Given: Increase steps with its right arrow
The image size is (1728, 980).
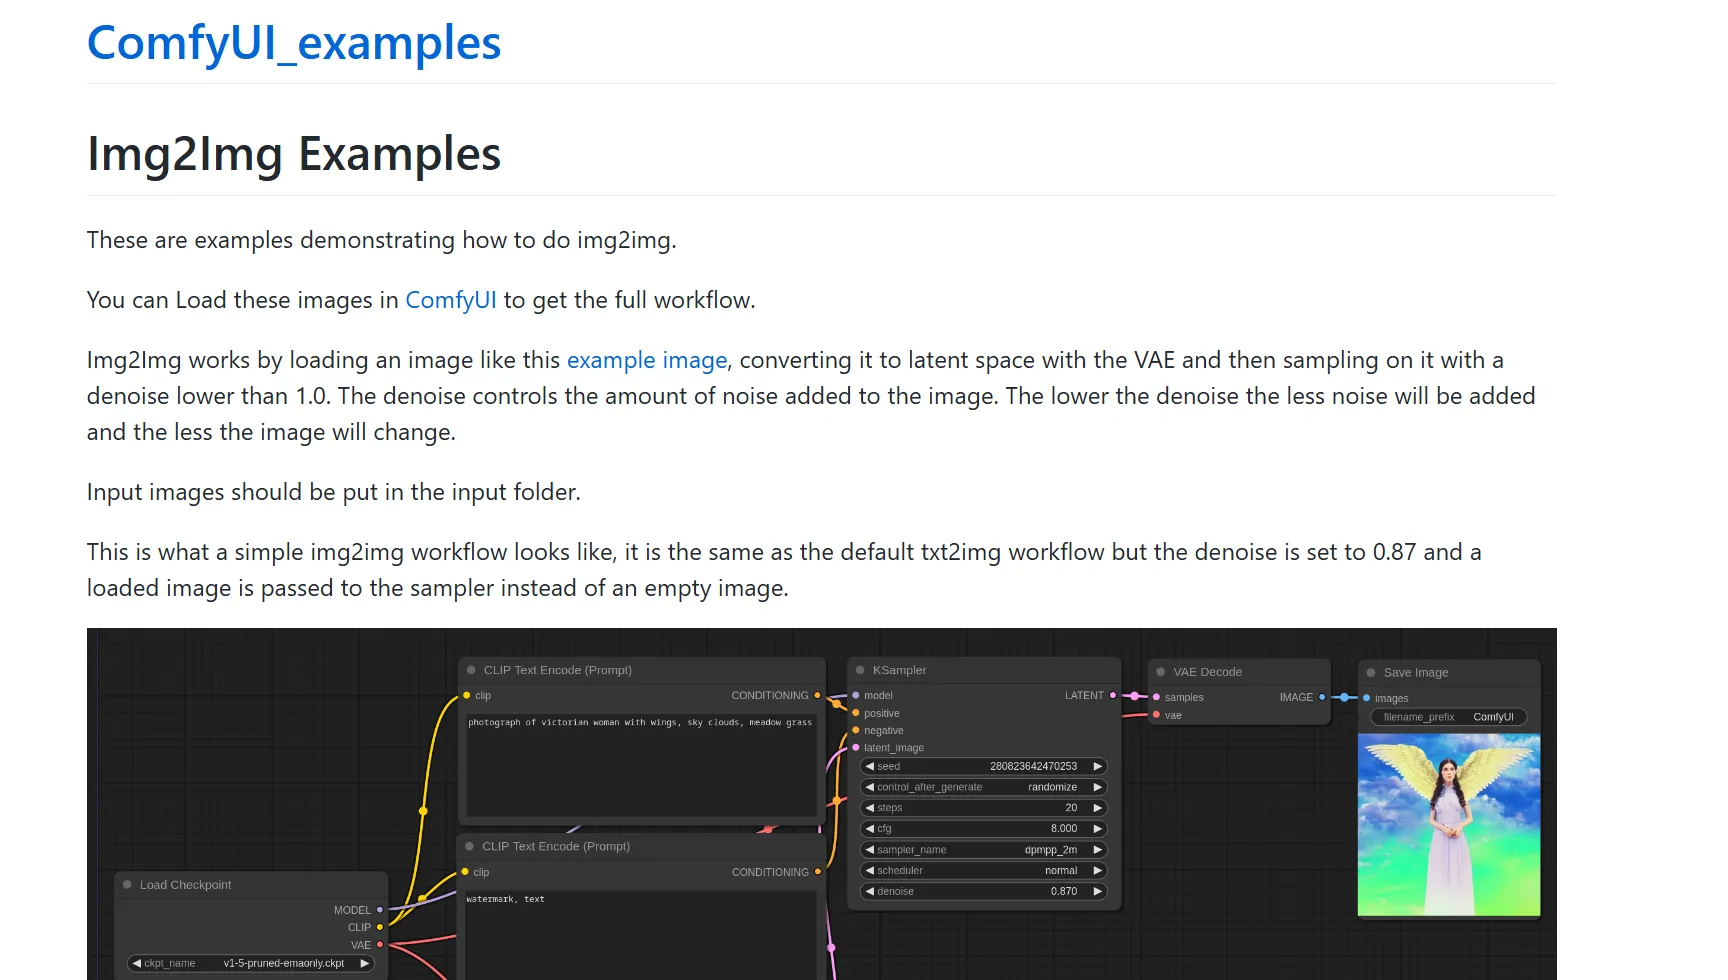Looking at the screenshot, I should coord(1097,808).
